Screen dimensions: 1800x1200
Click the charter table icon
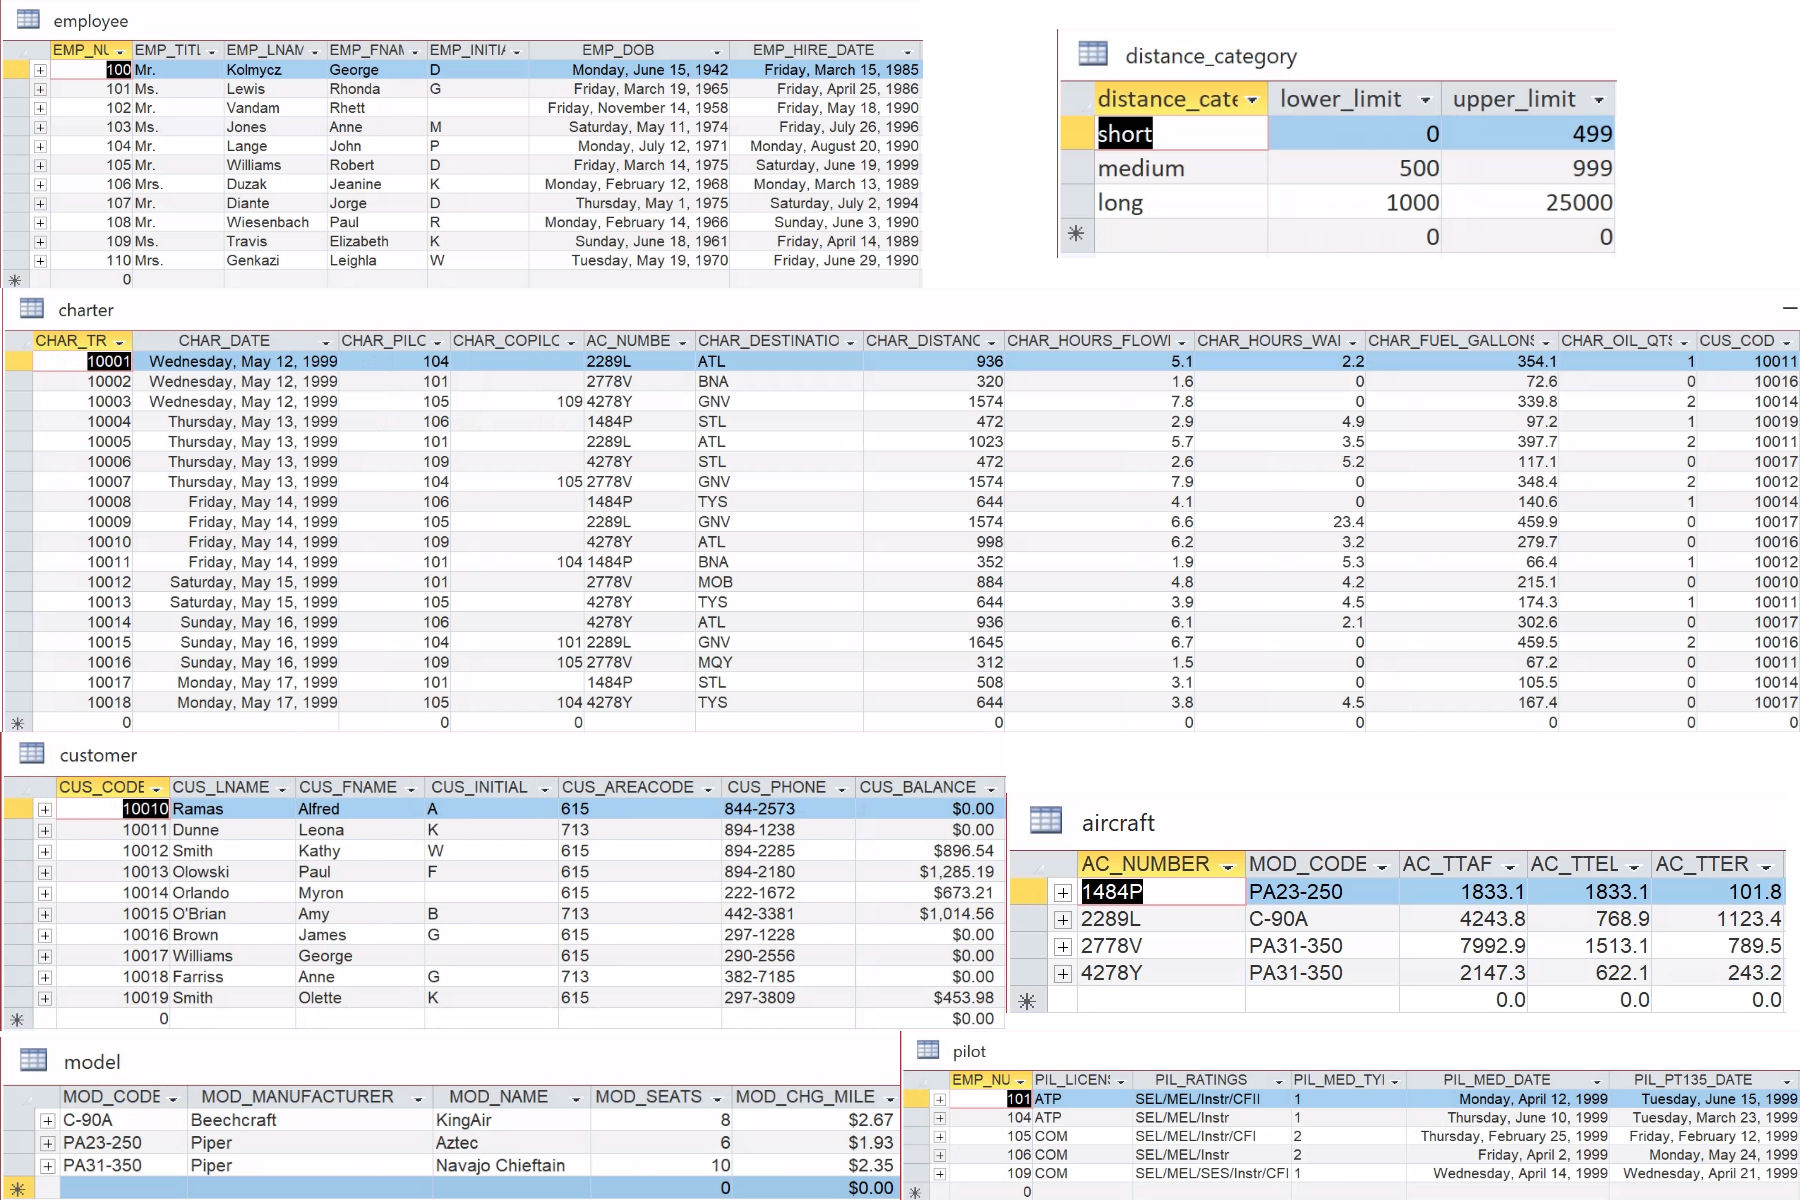(30, 310)
